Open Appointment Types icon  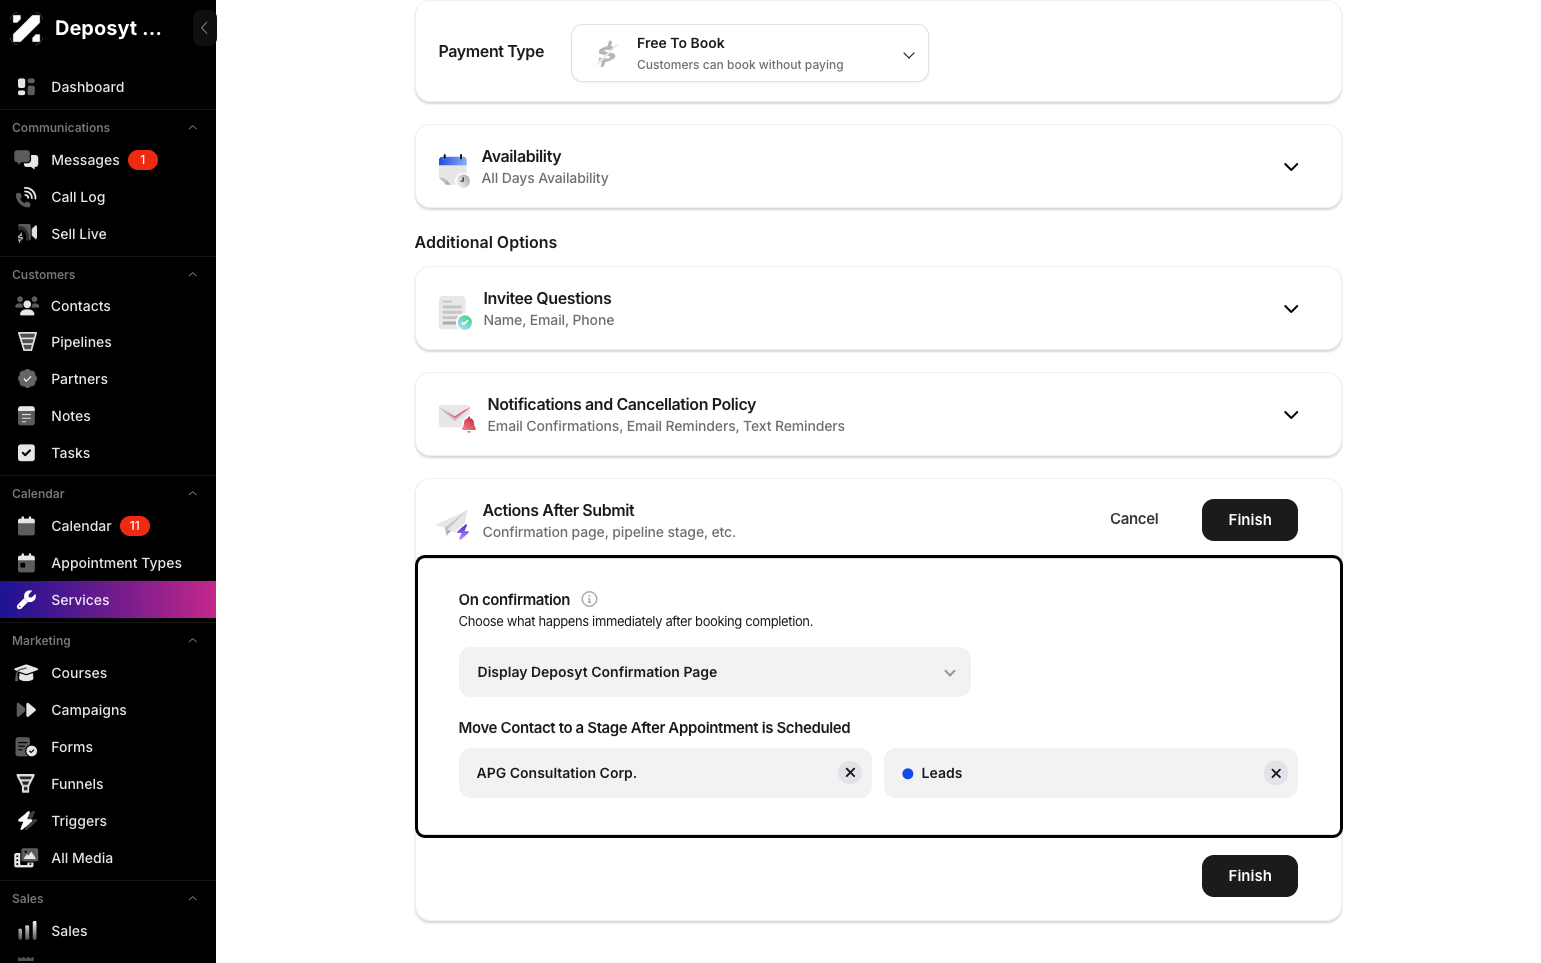27,563
